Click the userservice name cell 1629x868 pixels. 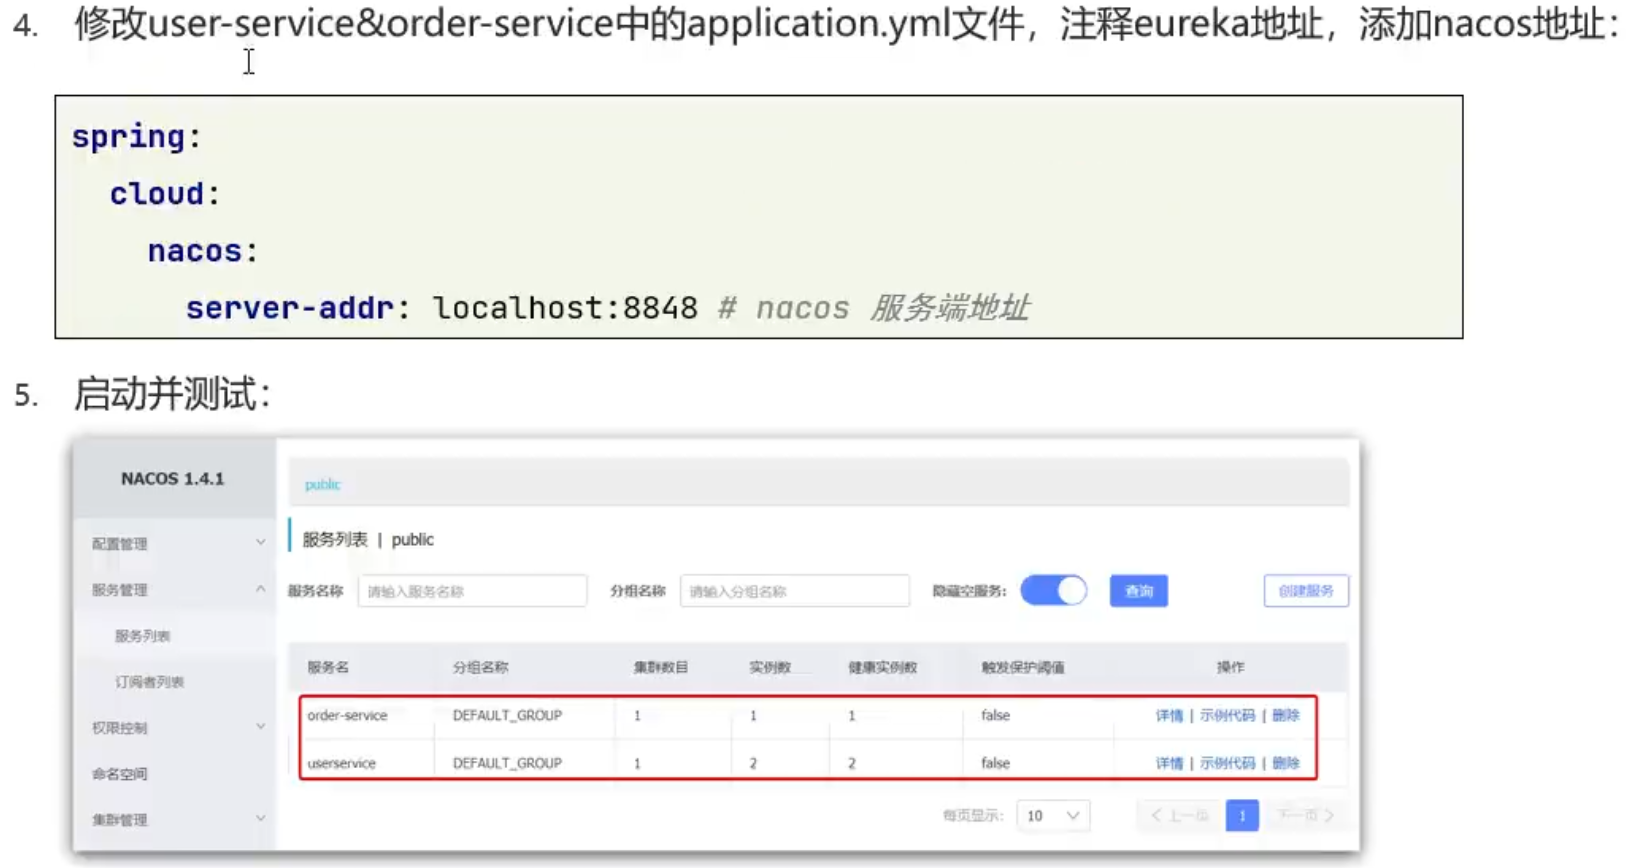coord(341,763)
